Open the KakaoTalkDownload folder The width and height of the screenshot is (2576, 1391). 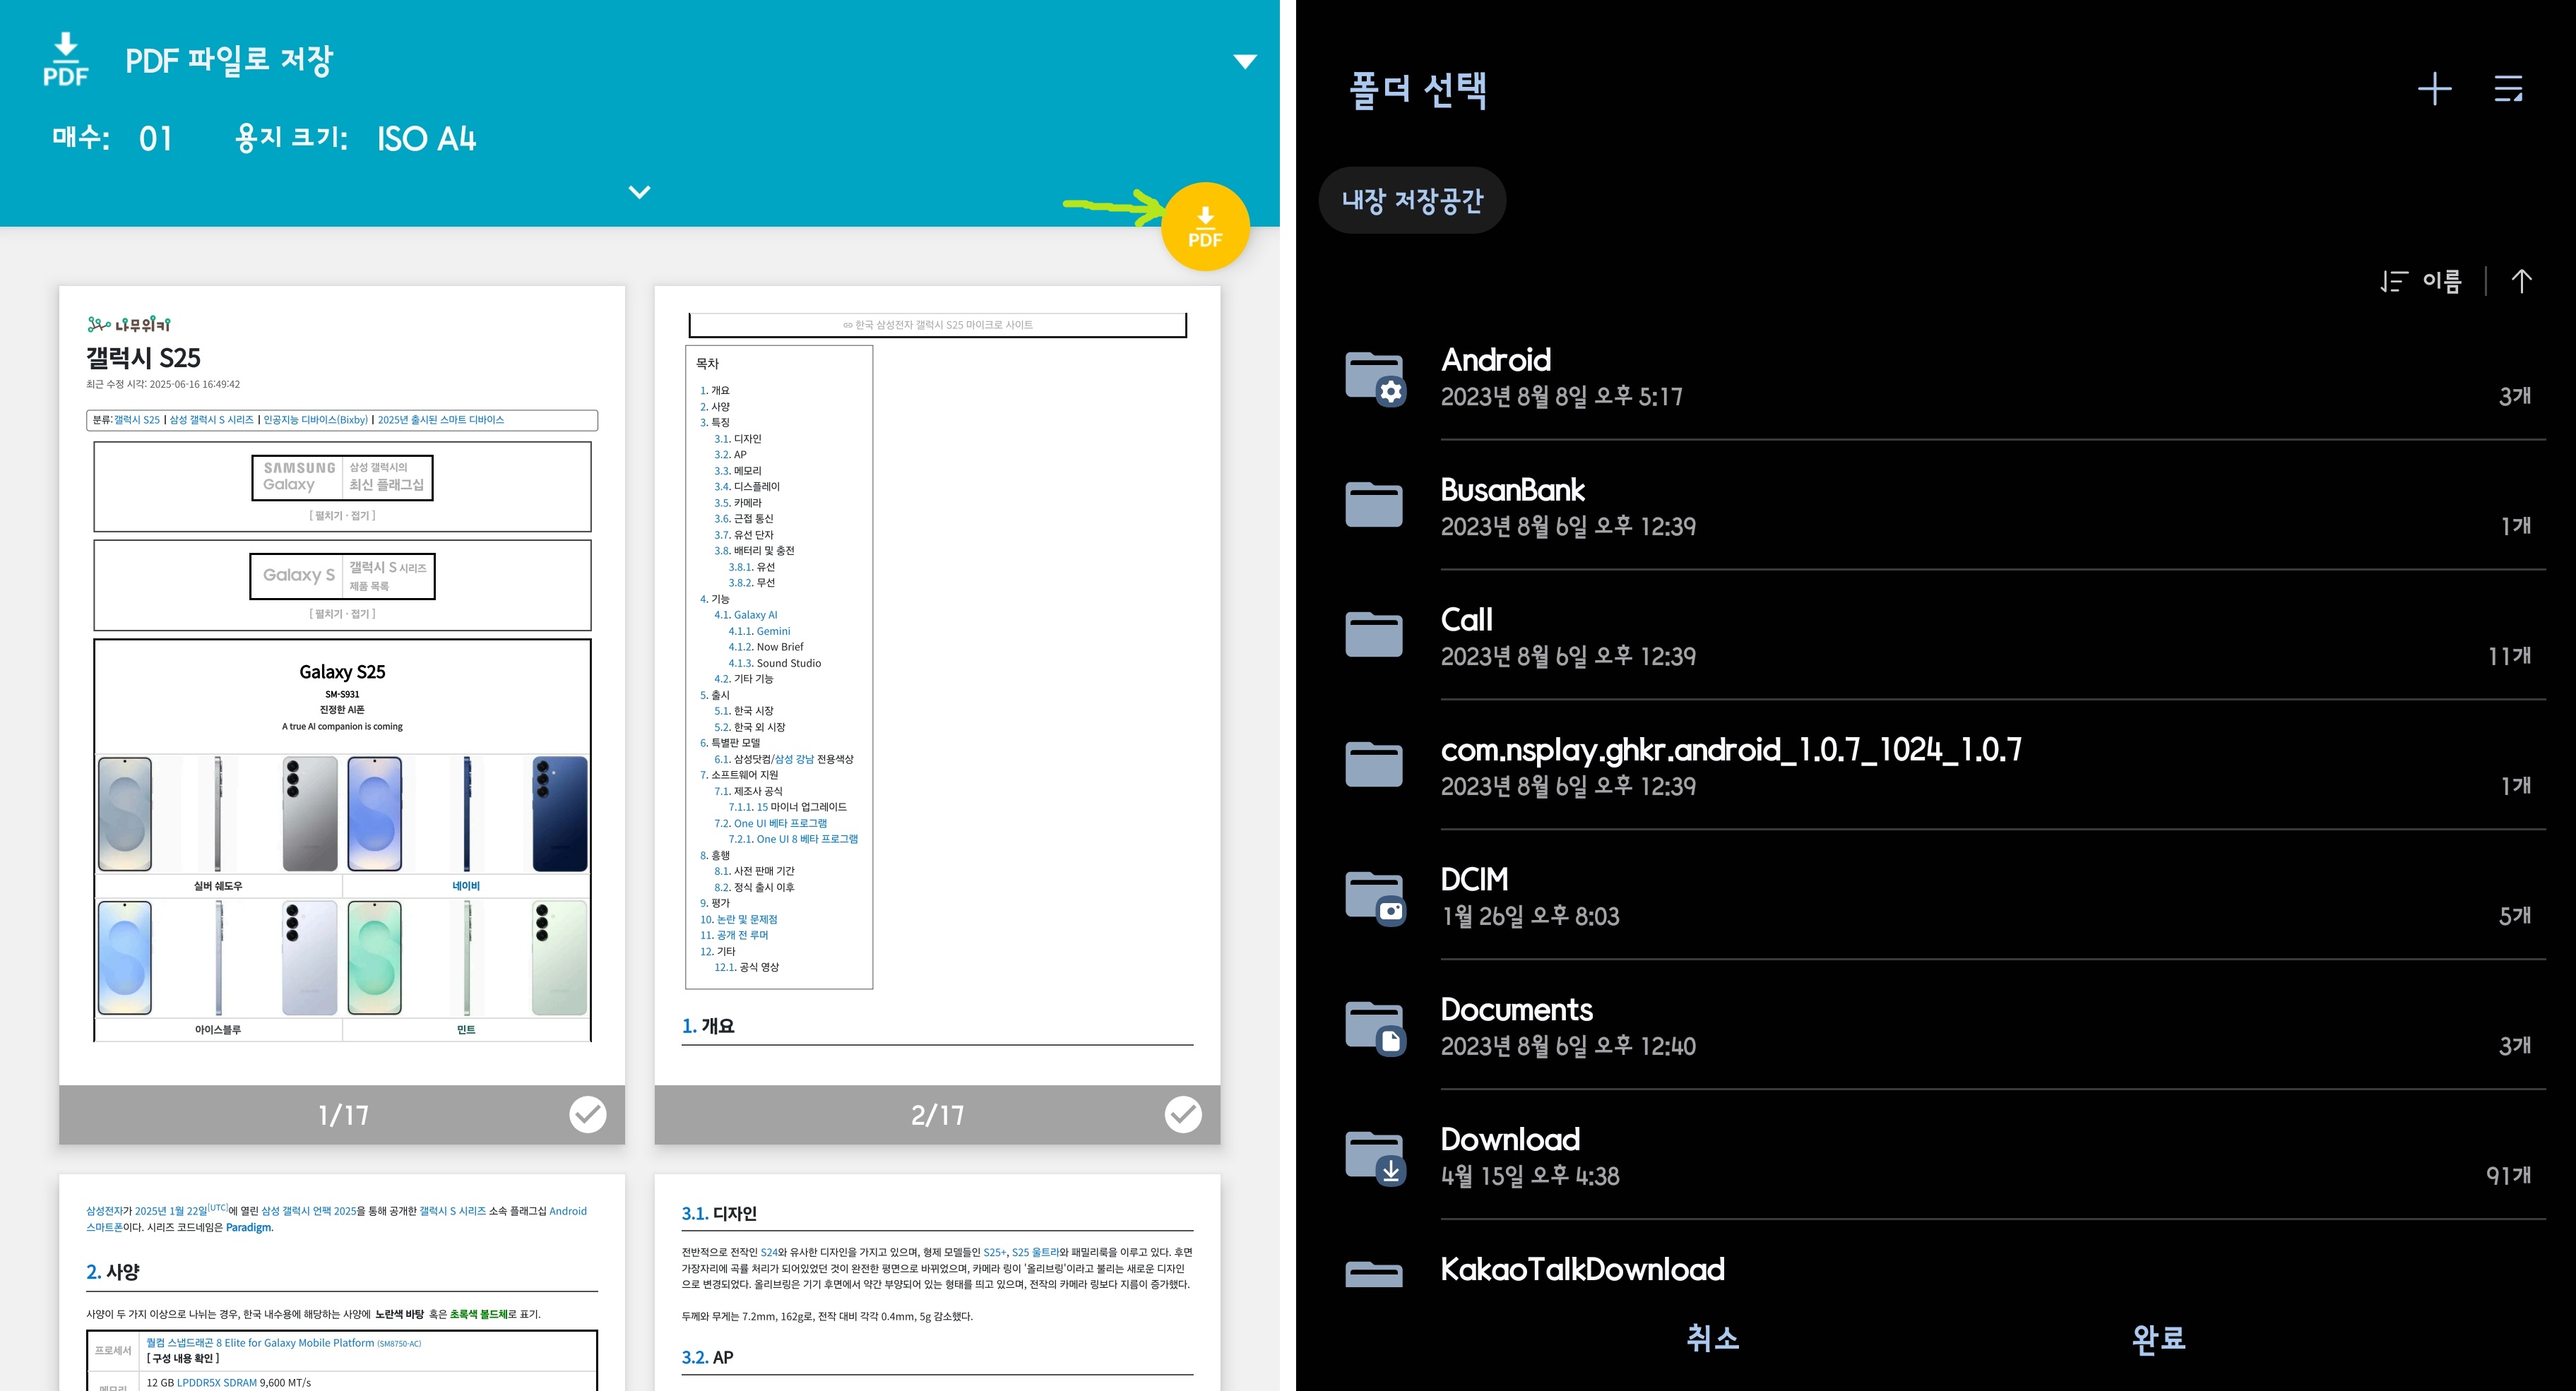(1581, 1270)
